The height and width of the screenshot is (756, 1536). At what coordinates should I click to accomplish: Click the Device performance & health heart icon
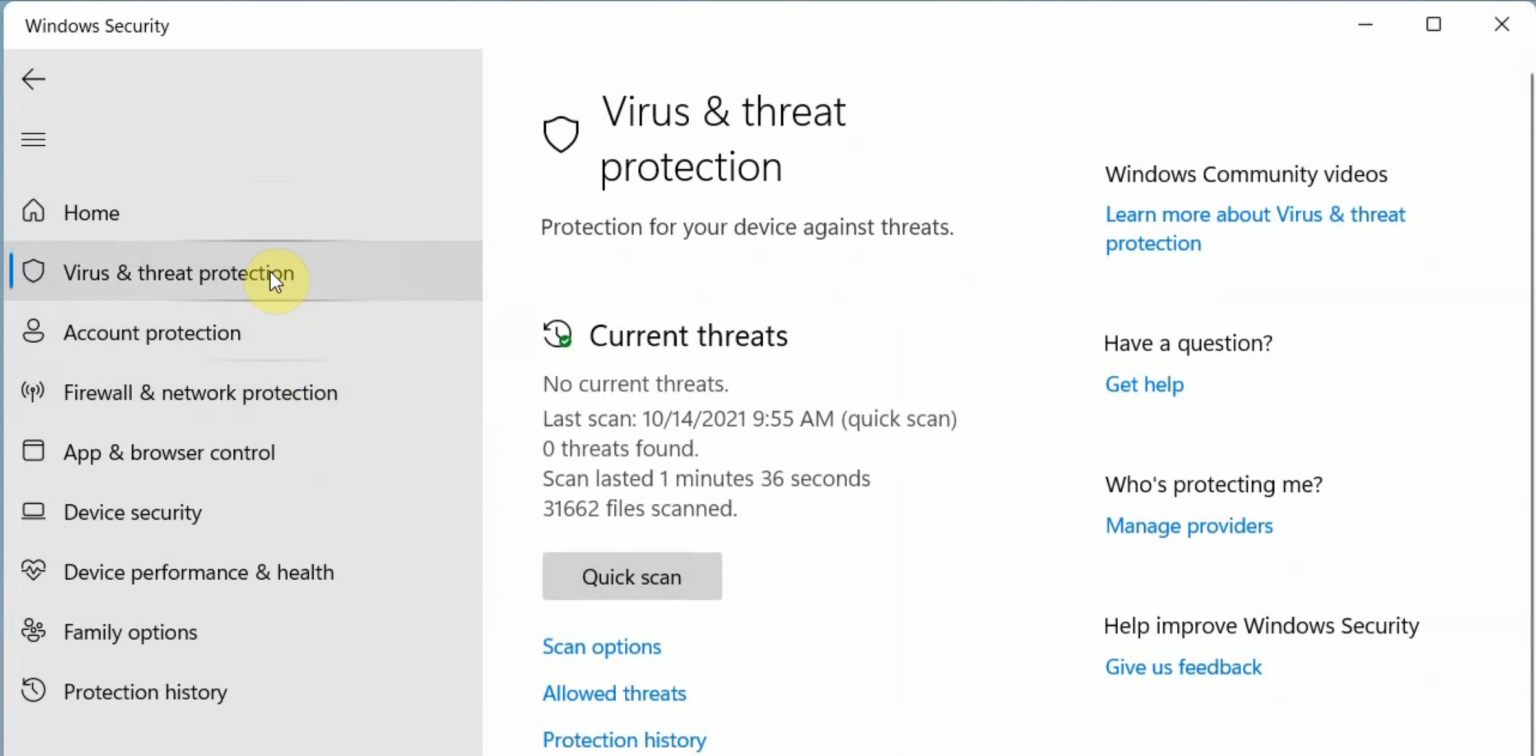pos(33,571)
